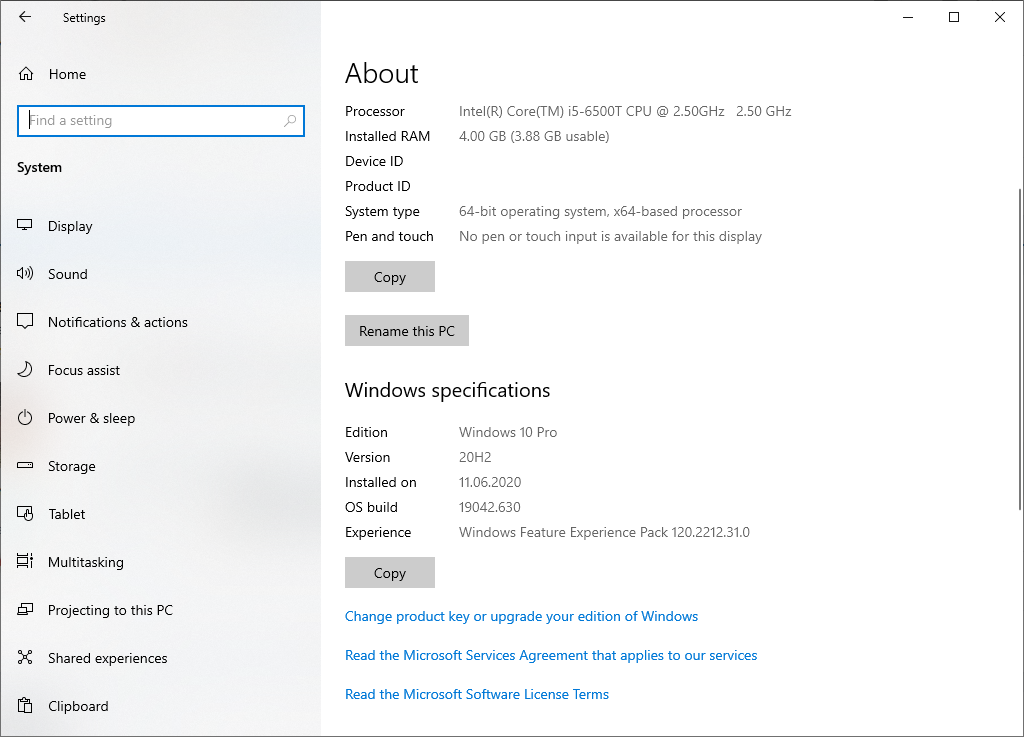
Task: Click the Focus assist moon icon
Action: pos(25,369)
